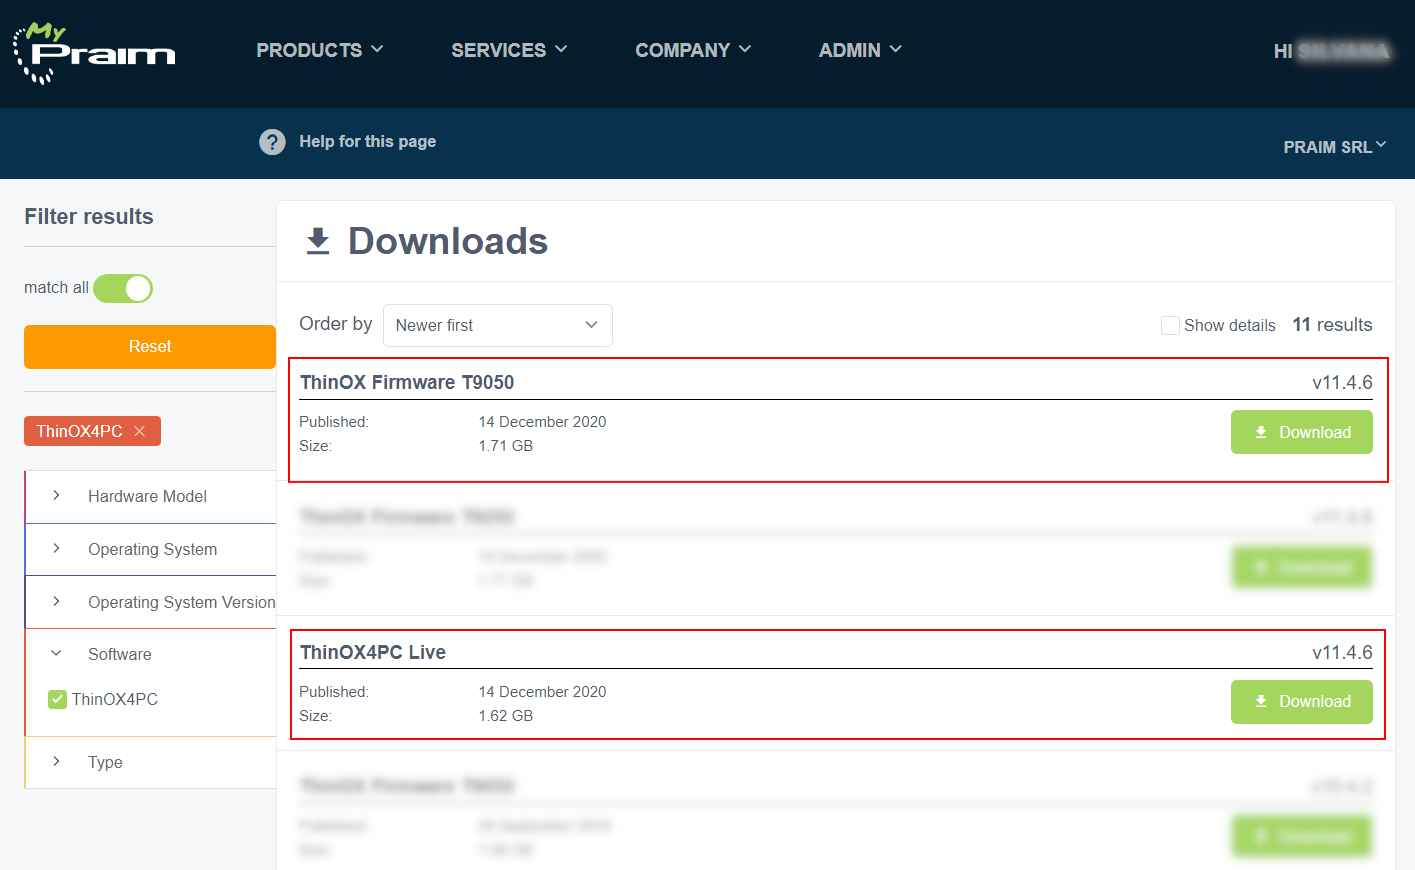Viewport: 1415px width, 870px height.
Task: Click the ThinOX Firmware T9050 title
Action: [x=407, y=382]
